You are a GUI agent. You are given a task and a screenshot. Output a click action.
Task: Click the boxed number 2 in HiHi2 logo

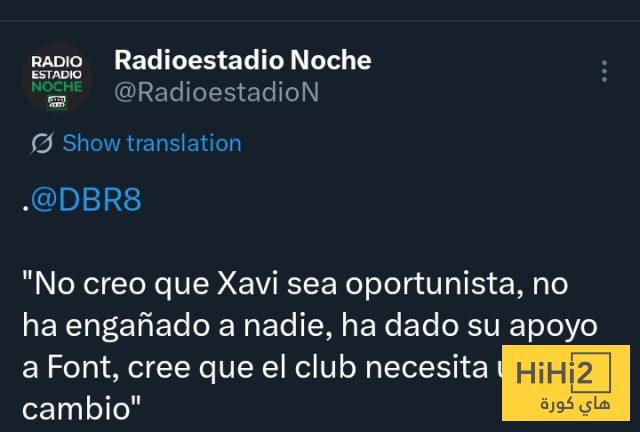point(591,372)
